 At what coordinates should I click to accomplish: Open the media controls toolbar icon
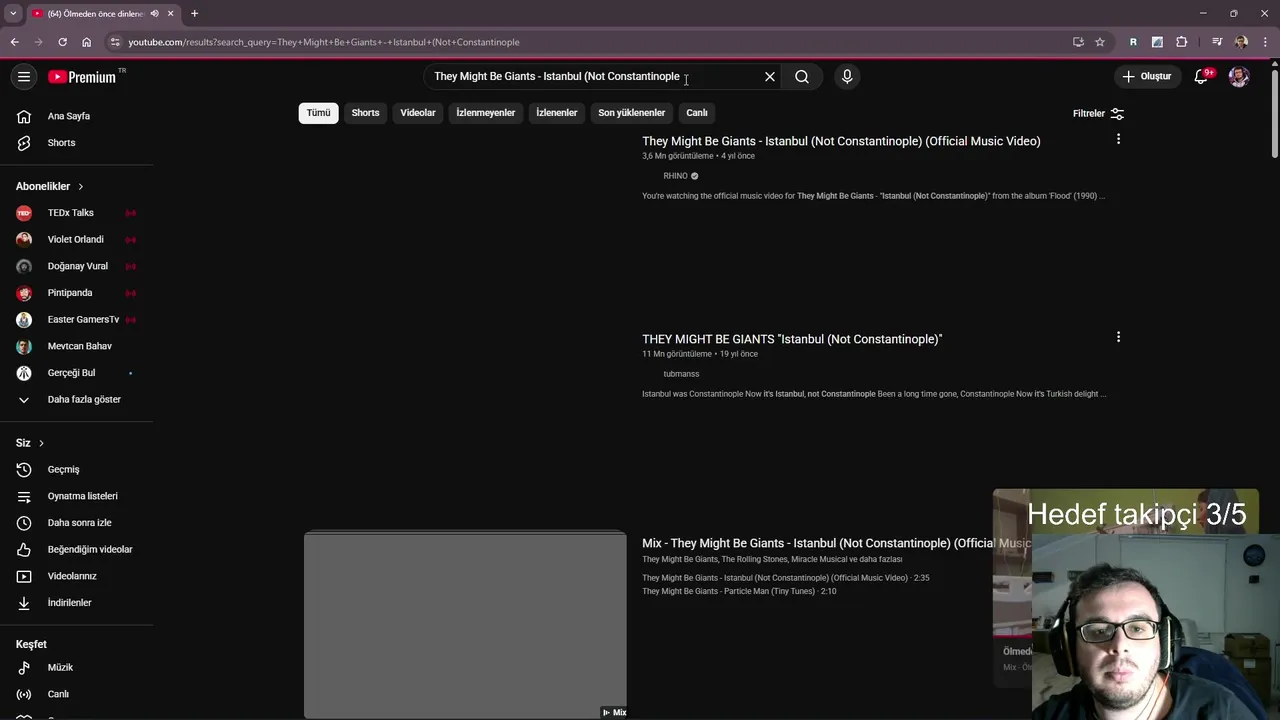(1217, 42)
